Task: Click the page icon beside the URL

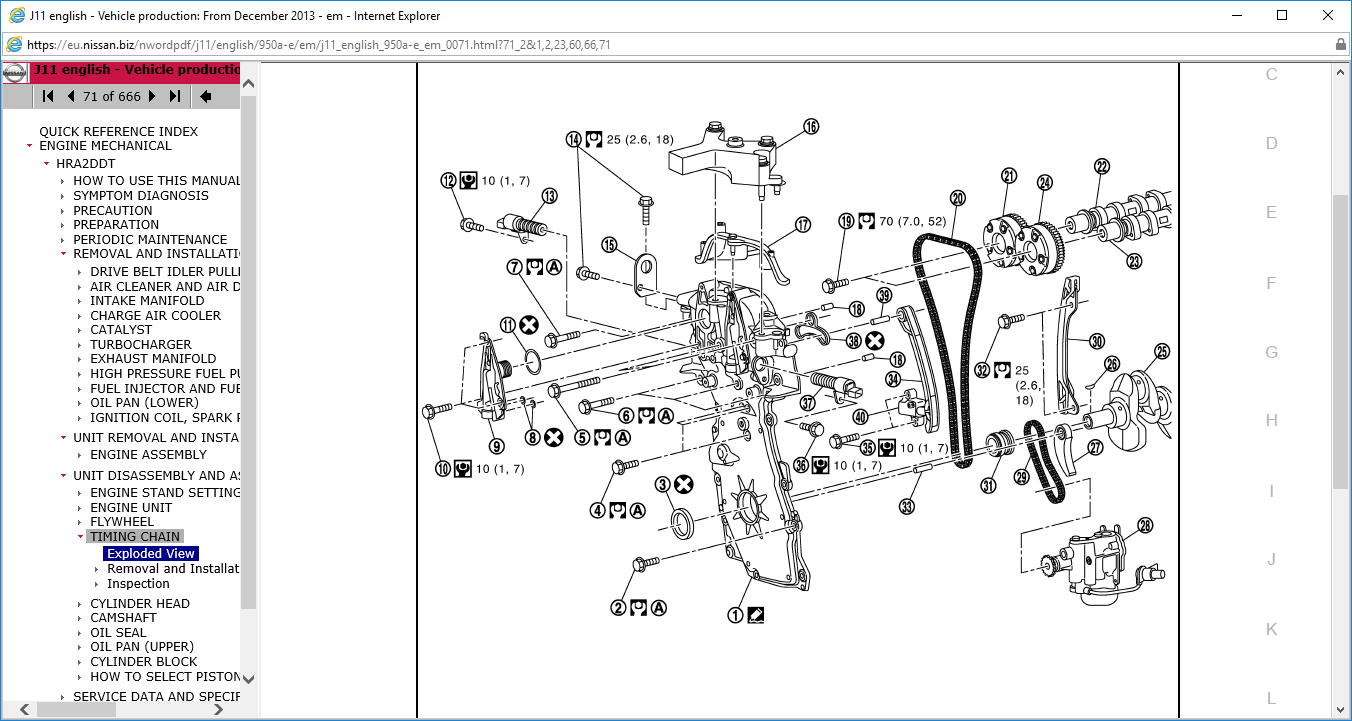Action: pyautogui.click(x=14, y=44)
